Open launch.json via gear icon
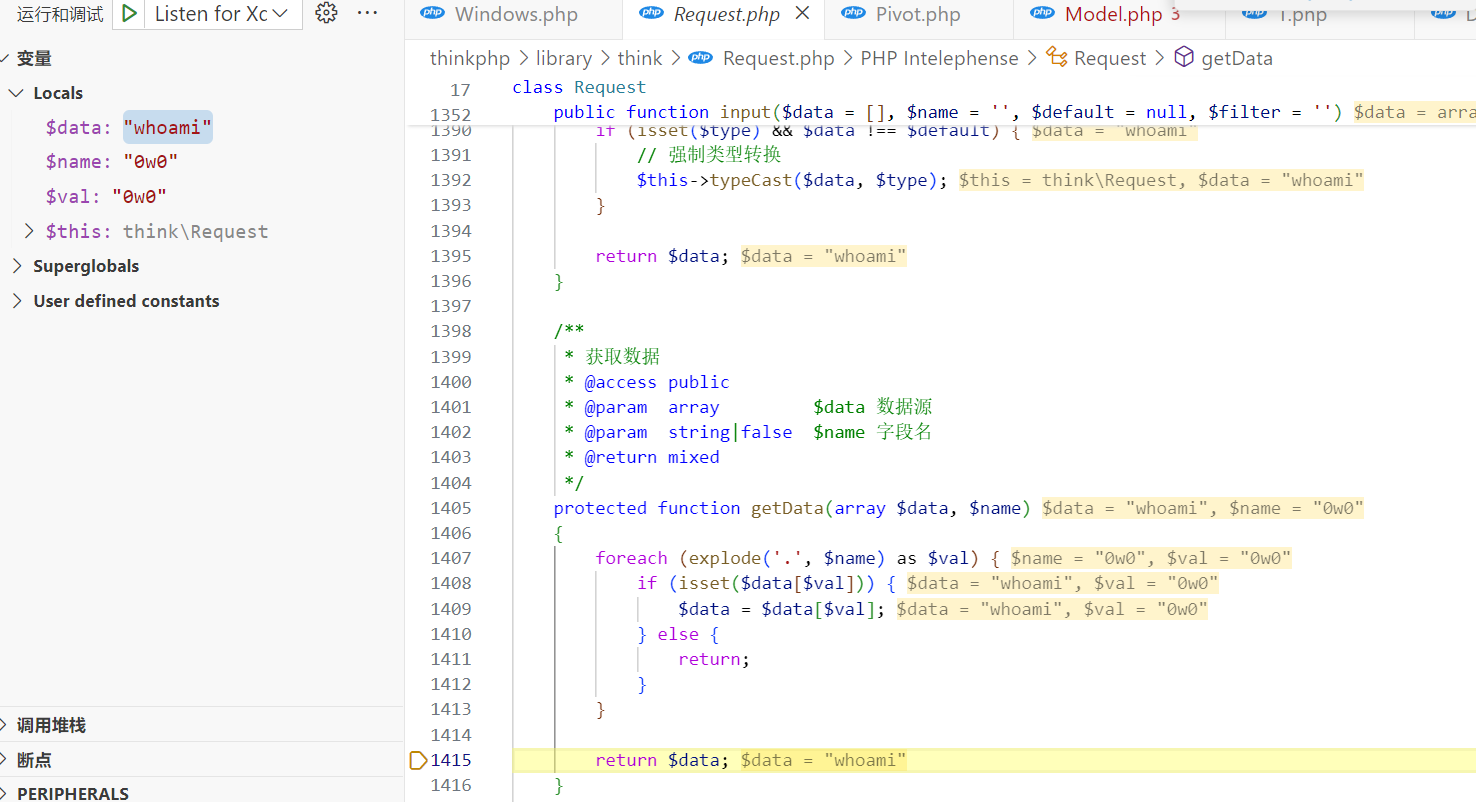Screen dimensions: 1476x802 point(326,13)
